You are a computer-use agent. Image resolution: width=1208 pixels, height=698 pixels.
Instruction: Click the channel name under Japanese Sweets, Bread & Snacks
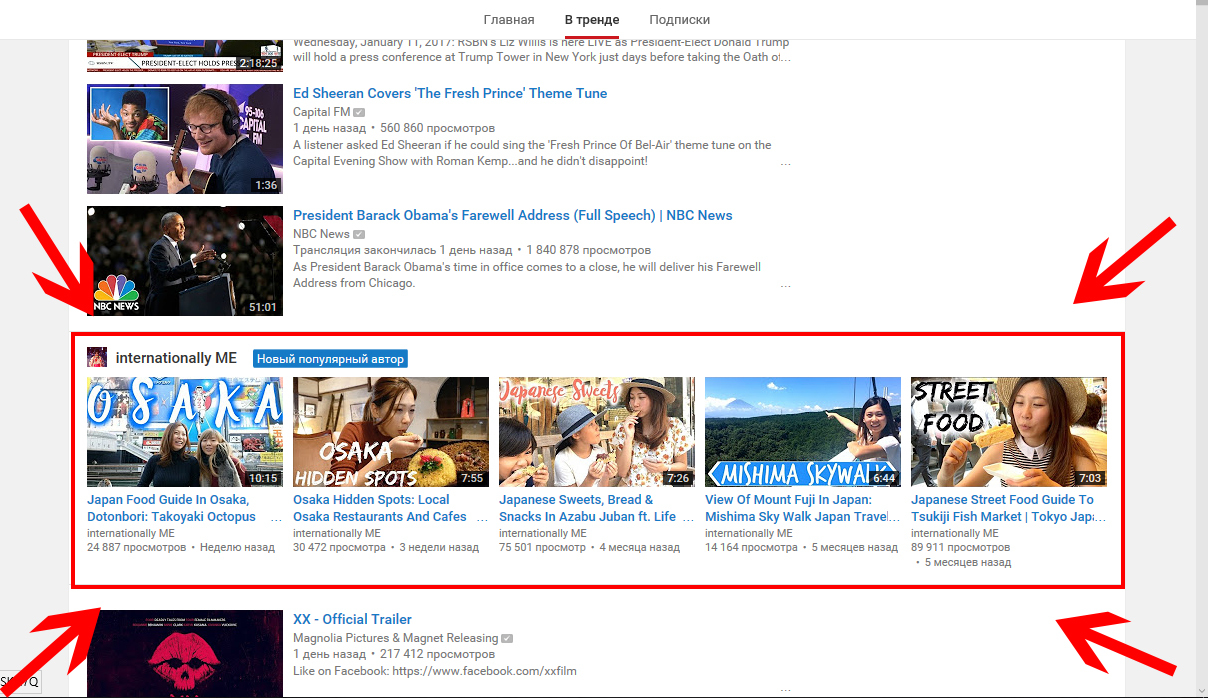(543, 534)
